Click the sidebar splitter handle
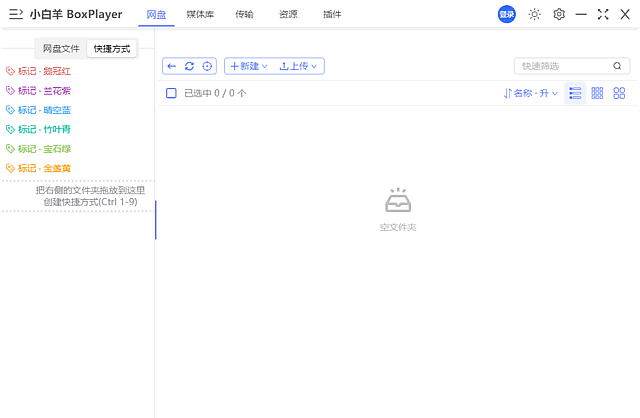 pyautogui.click(x=156, y=220)
